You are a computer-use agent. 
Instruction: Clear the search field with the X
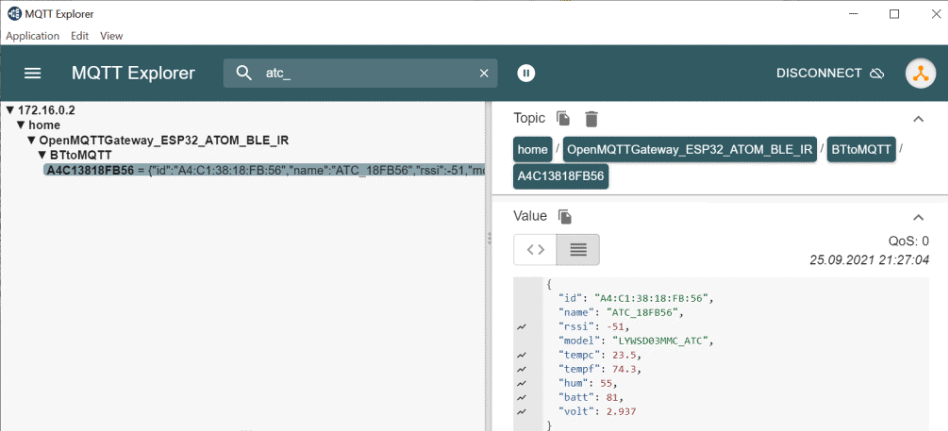point(484,73)
